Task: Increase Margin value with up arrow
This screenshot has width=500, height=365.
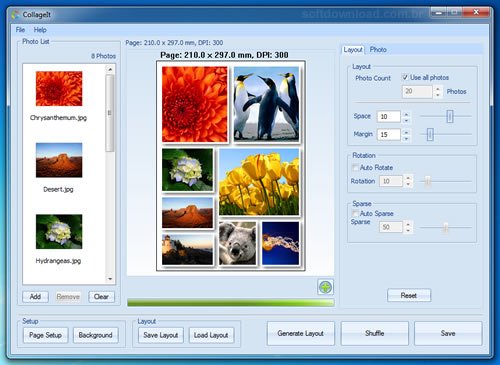Action: (406, 132)
